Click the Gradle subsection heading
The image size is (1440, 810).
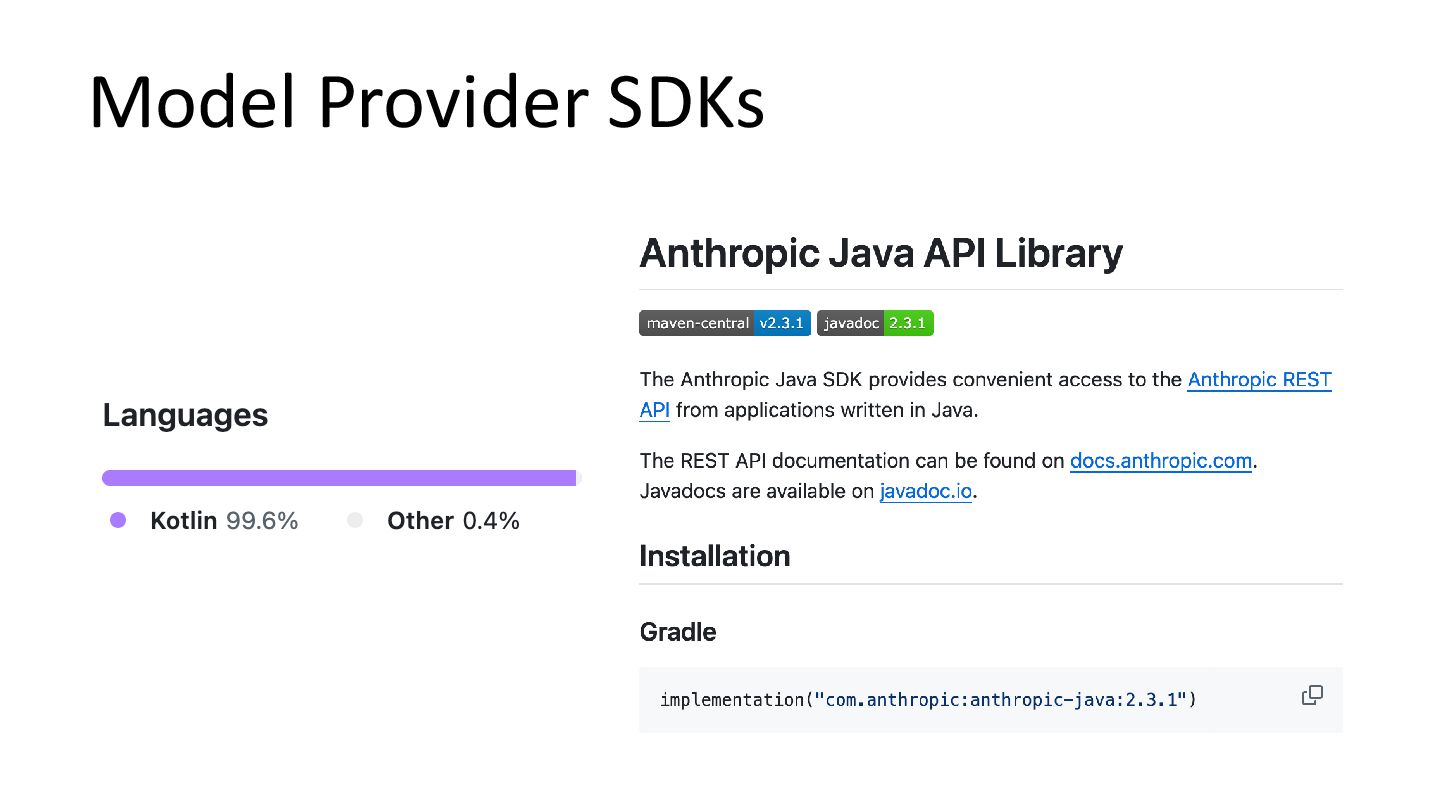click(x=677, y=632)
